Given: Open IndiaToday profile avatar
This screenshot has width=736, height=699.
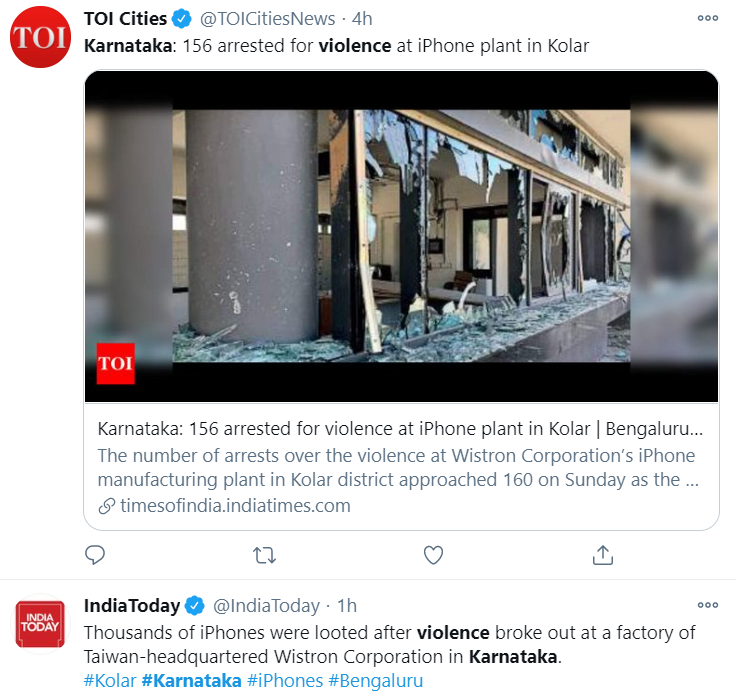Looking at the screenshot, I should coord(40,624).
